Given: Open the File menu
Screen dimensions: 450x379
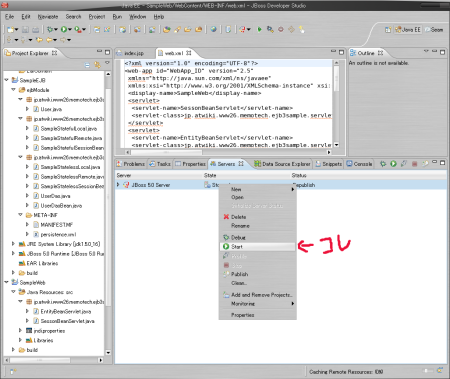Looking at the screenshot, I should 10,17.
